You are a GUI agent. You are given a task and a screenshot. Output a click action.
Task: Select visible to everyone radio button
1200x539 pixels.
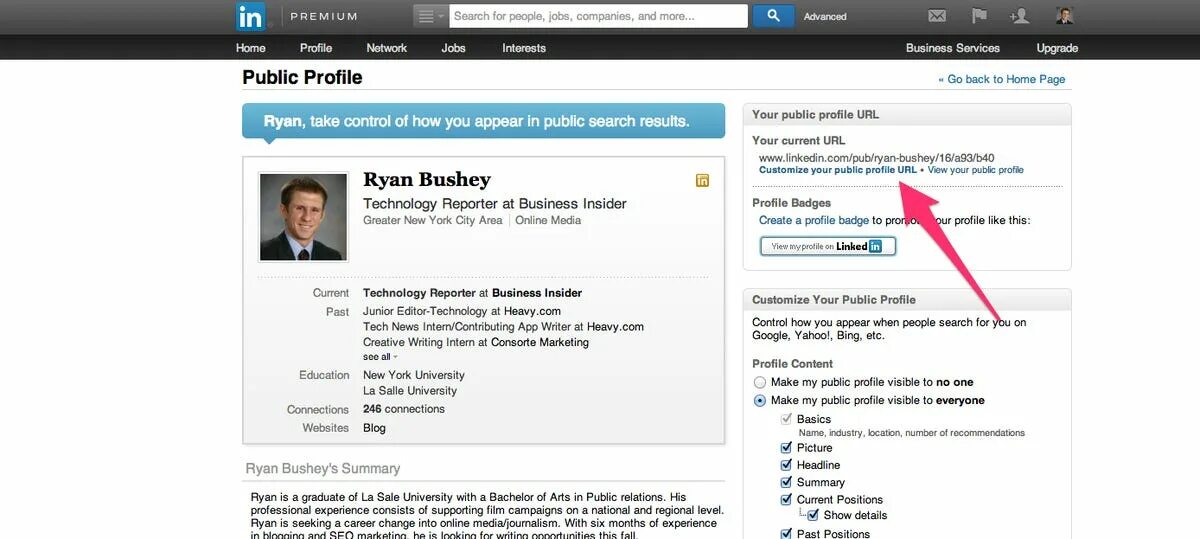click(x=760, y=400)
